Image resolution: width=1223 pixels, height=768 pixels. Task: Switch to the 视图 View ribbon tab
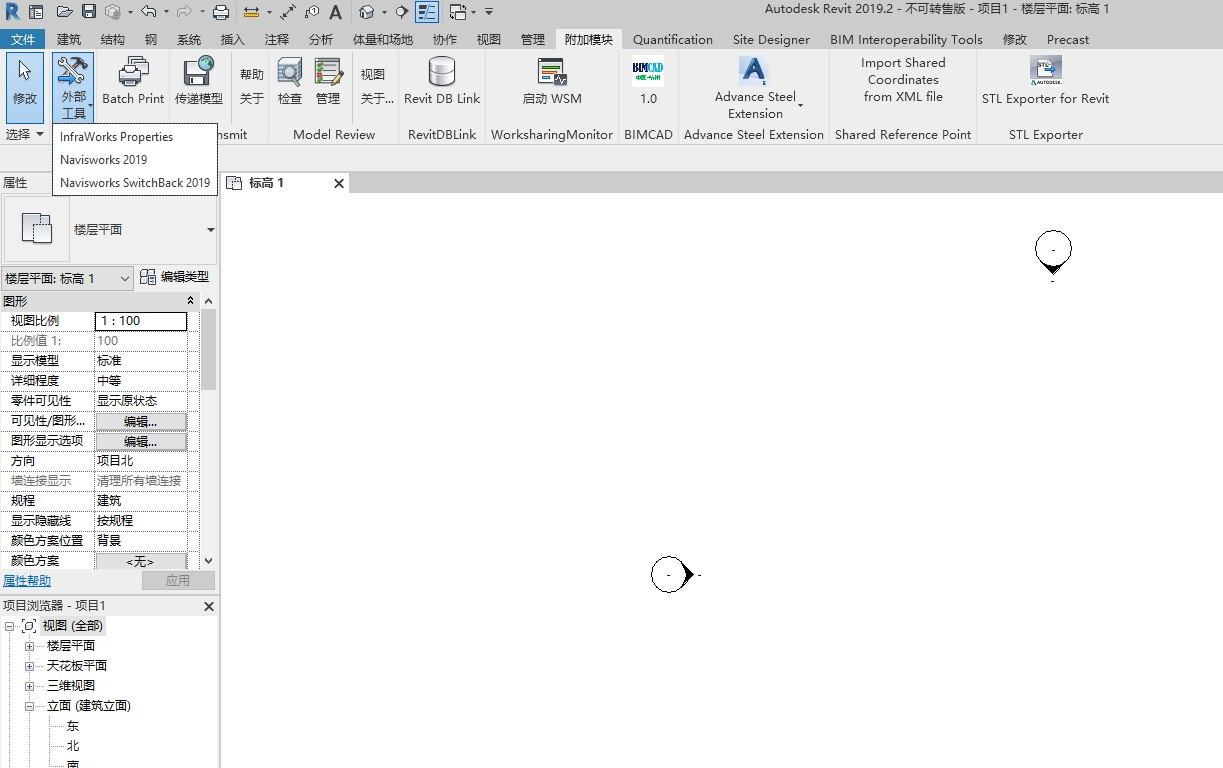coord(489,40)
